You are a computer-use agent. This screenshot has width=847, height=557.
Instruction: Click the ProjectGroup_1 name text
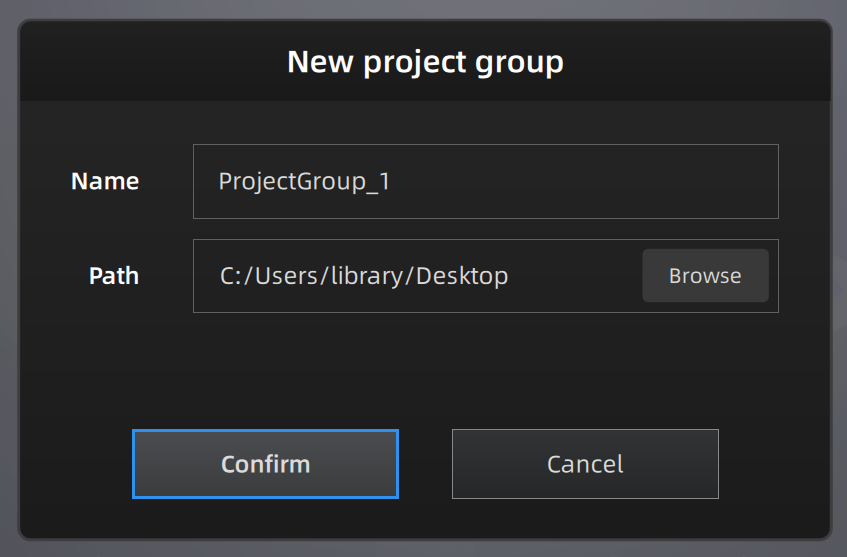pos(304,181)
